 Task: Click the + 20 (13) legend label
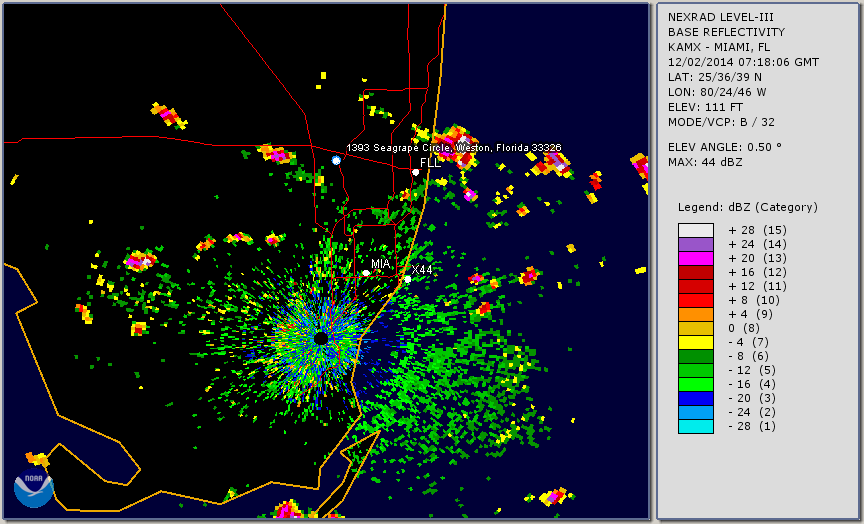click(757, 258)
